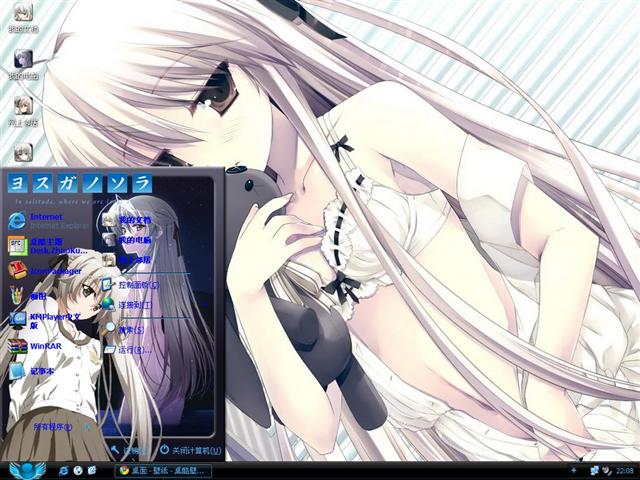640x480 pixels.
Task: Open 我的文档 desktop icon
Action: point(23,18)
